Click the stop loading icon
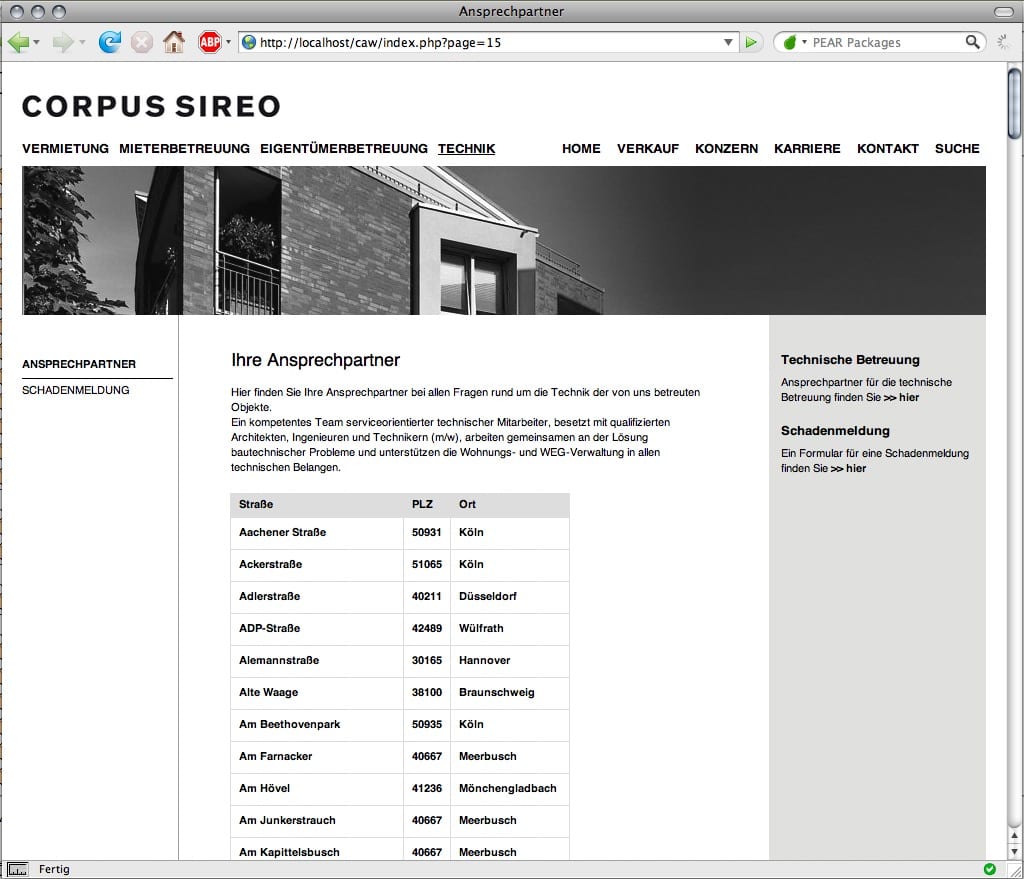 click(142, 42)
